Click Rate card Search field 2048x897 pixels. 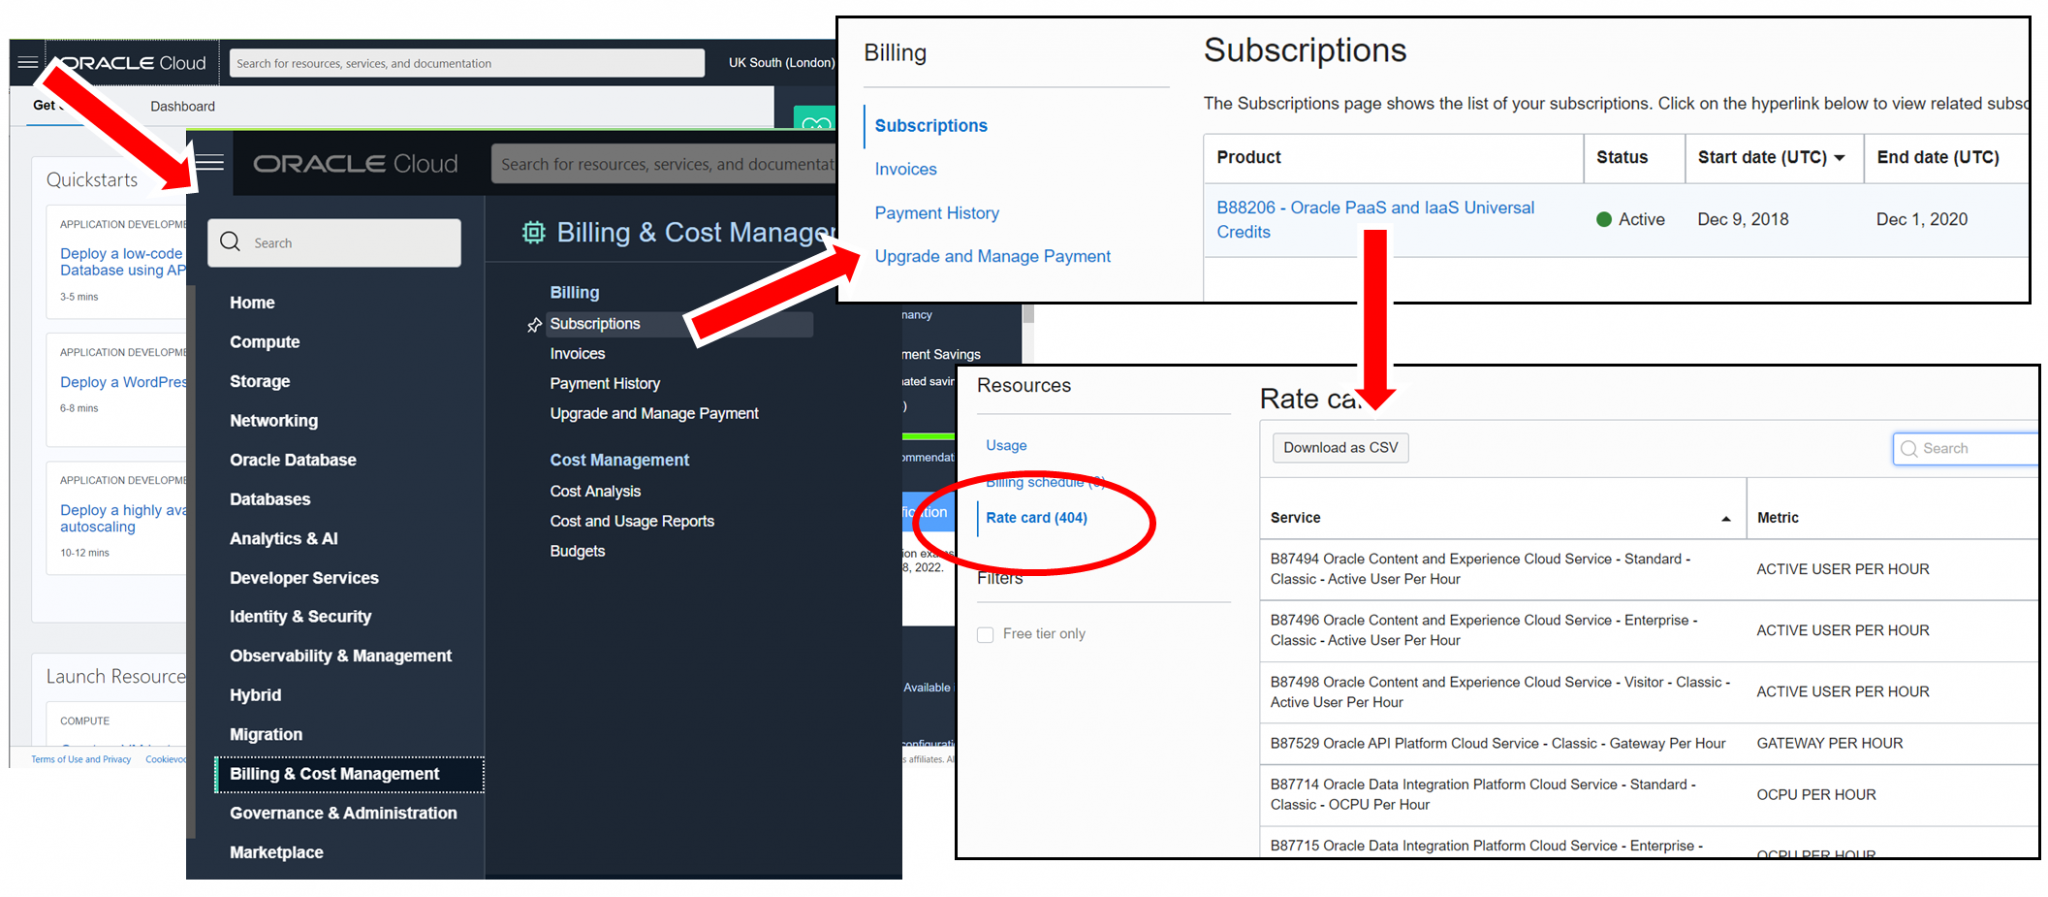(x=1966, y=448)
